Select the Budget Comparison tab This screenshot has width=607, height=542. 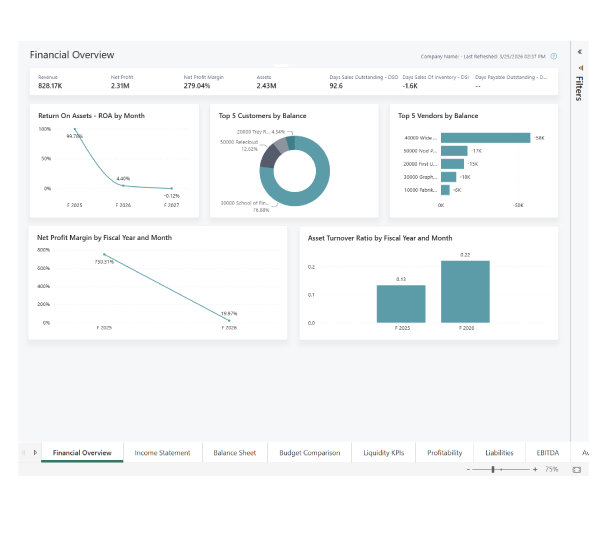(x=310, y=453)
